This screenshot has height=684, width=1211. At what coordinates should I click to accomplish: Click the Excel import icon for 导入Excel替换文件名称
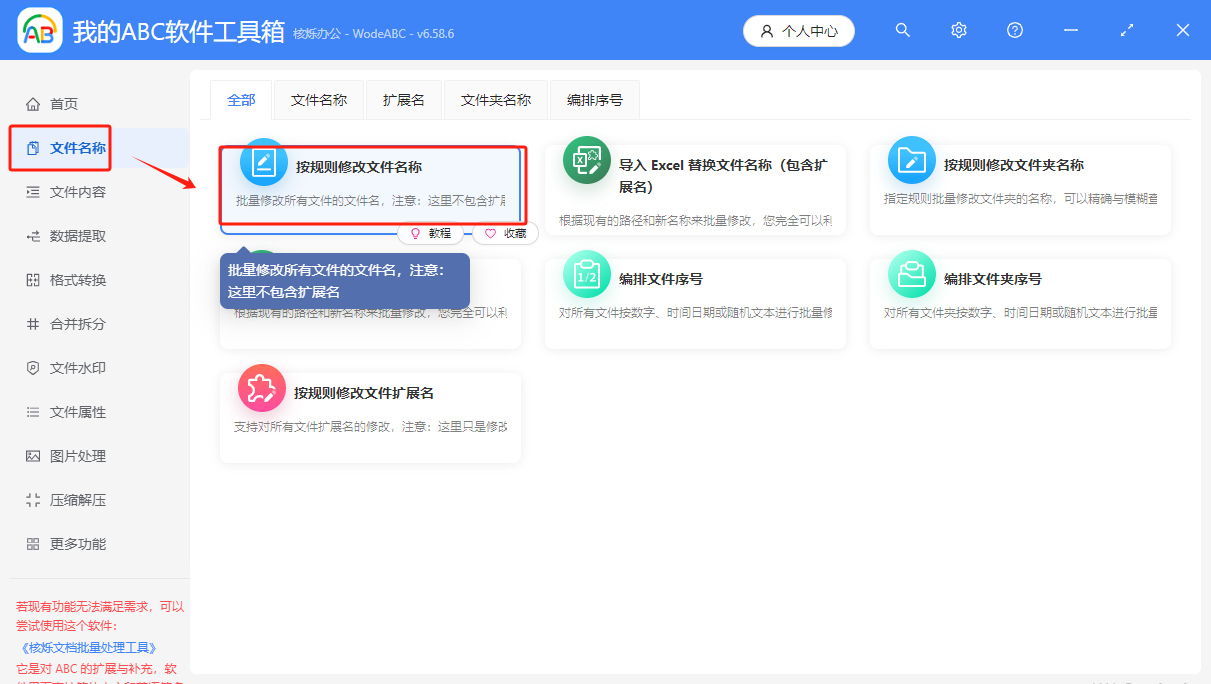pyautogui.click(x=588, y=162)
